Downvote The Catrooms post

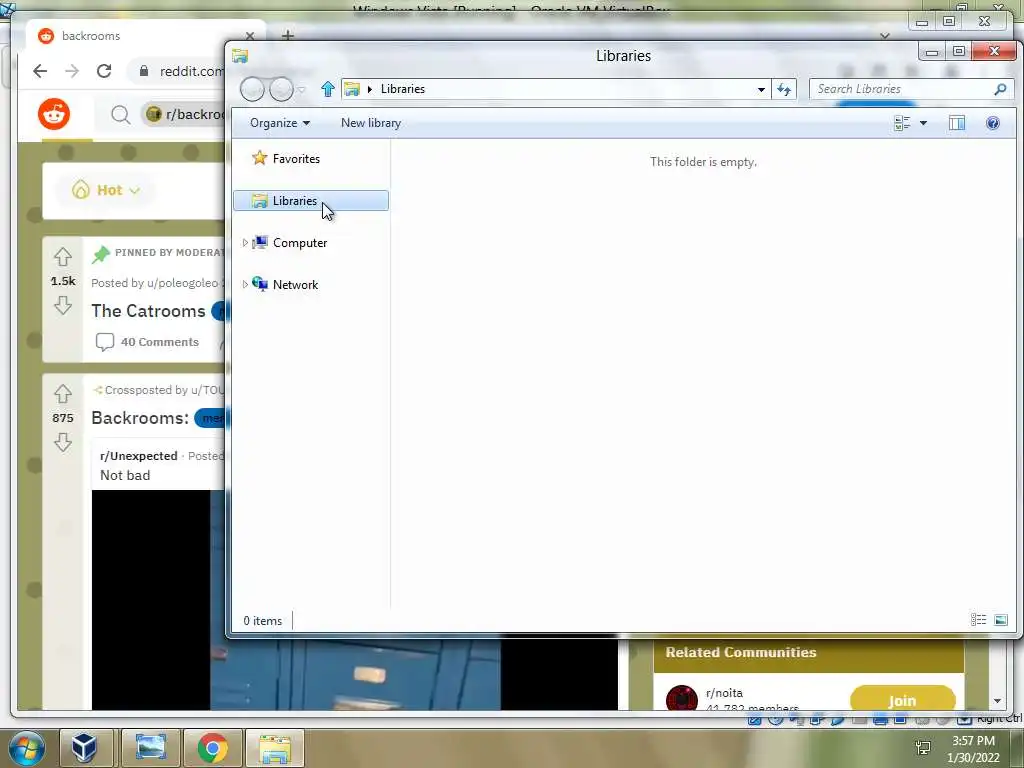(x=63, y=305)
